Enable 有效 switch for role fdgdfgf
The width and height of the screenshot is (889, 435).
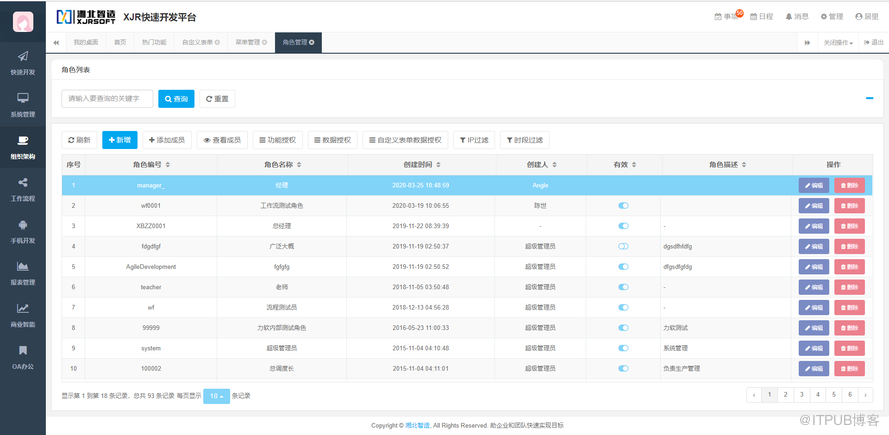[x=624, y=246]
